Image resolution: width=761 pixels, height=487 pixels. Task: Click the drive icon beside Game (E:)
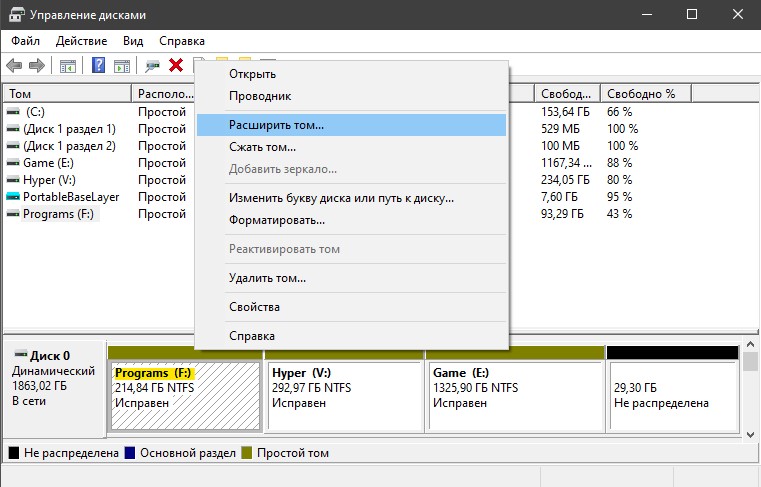[13, 163]
